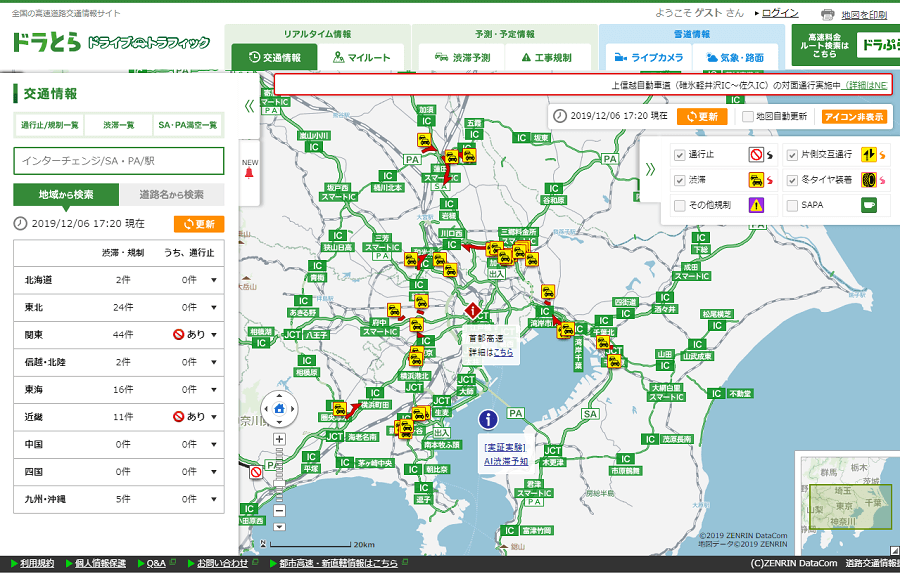Collapse the left panel with double chevron
The height and width of the screenshot is (574, 900).
pyautogui.click(x=249, y=106)
